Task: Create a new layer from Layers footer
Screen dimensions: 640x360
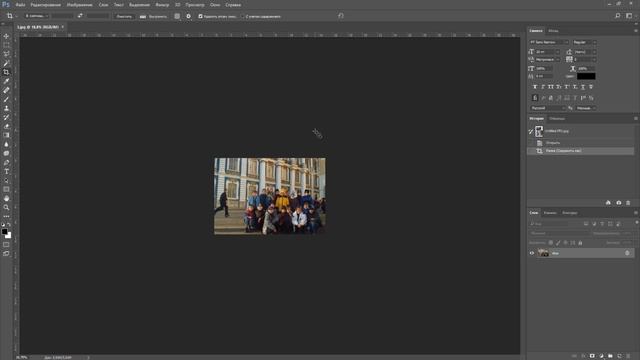Action: (619, 356)
